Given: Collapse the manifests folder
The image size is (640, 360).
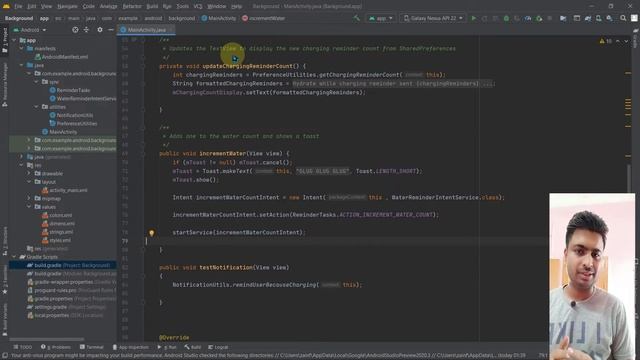Looking at the screenshot, I should (x=22, y=48).
